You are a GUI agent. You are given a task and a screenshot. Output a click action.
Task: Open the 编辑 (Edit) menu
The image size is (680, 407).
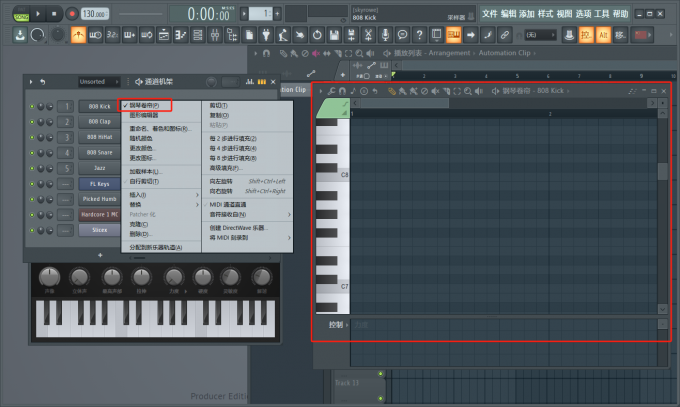[508, 14]
